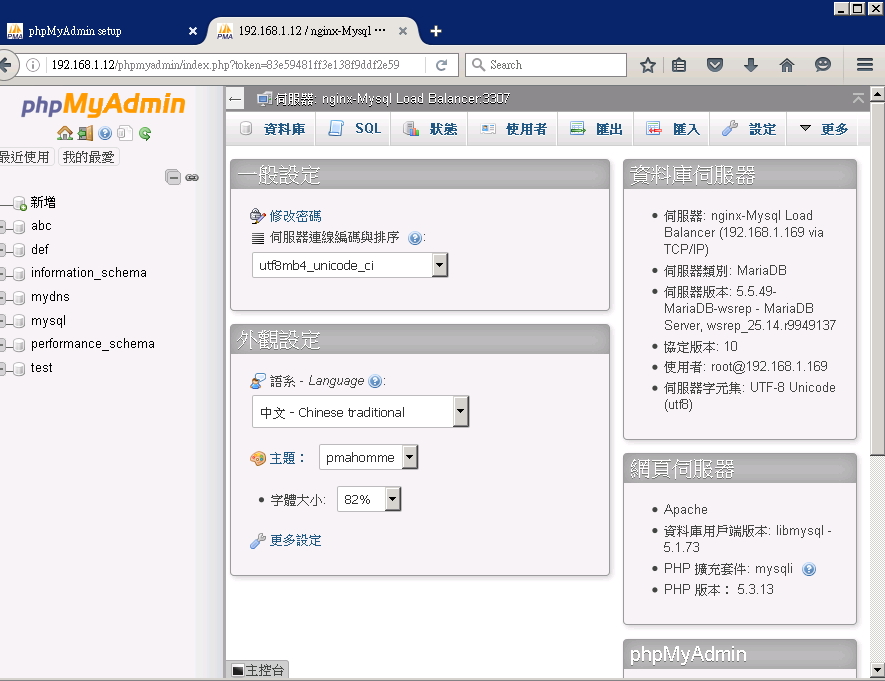Close the 192.168.1.12 nginx-Mysql browser tab
Image resolution: width=885 pixels, height=681 pixels.
[403, 31]
